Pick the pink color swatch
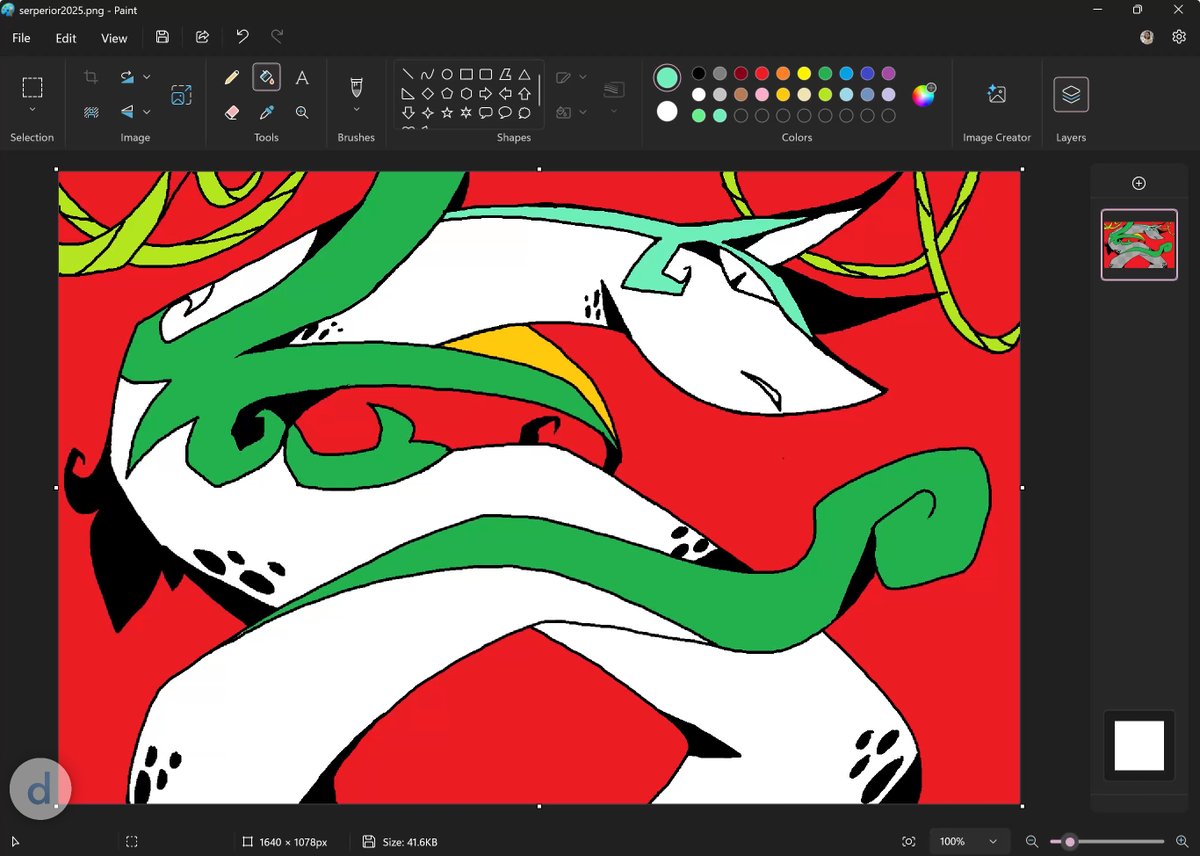Screen dimensions: 1200x856 (762, 94)
